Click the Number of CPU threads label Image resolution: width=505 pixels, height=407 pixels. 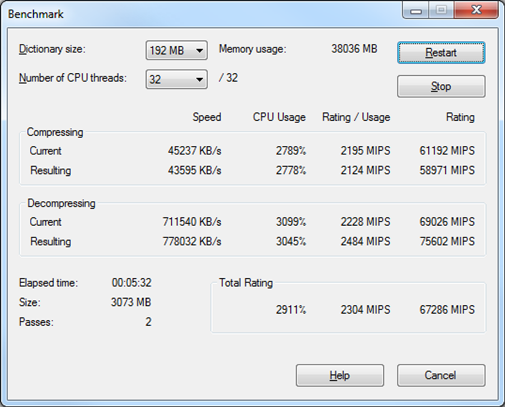click(x=73, y=78)
